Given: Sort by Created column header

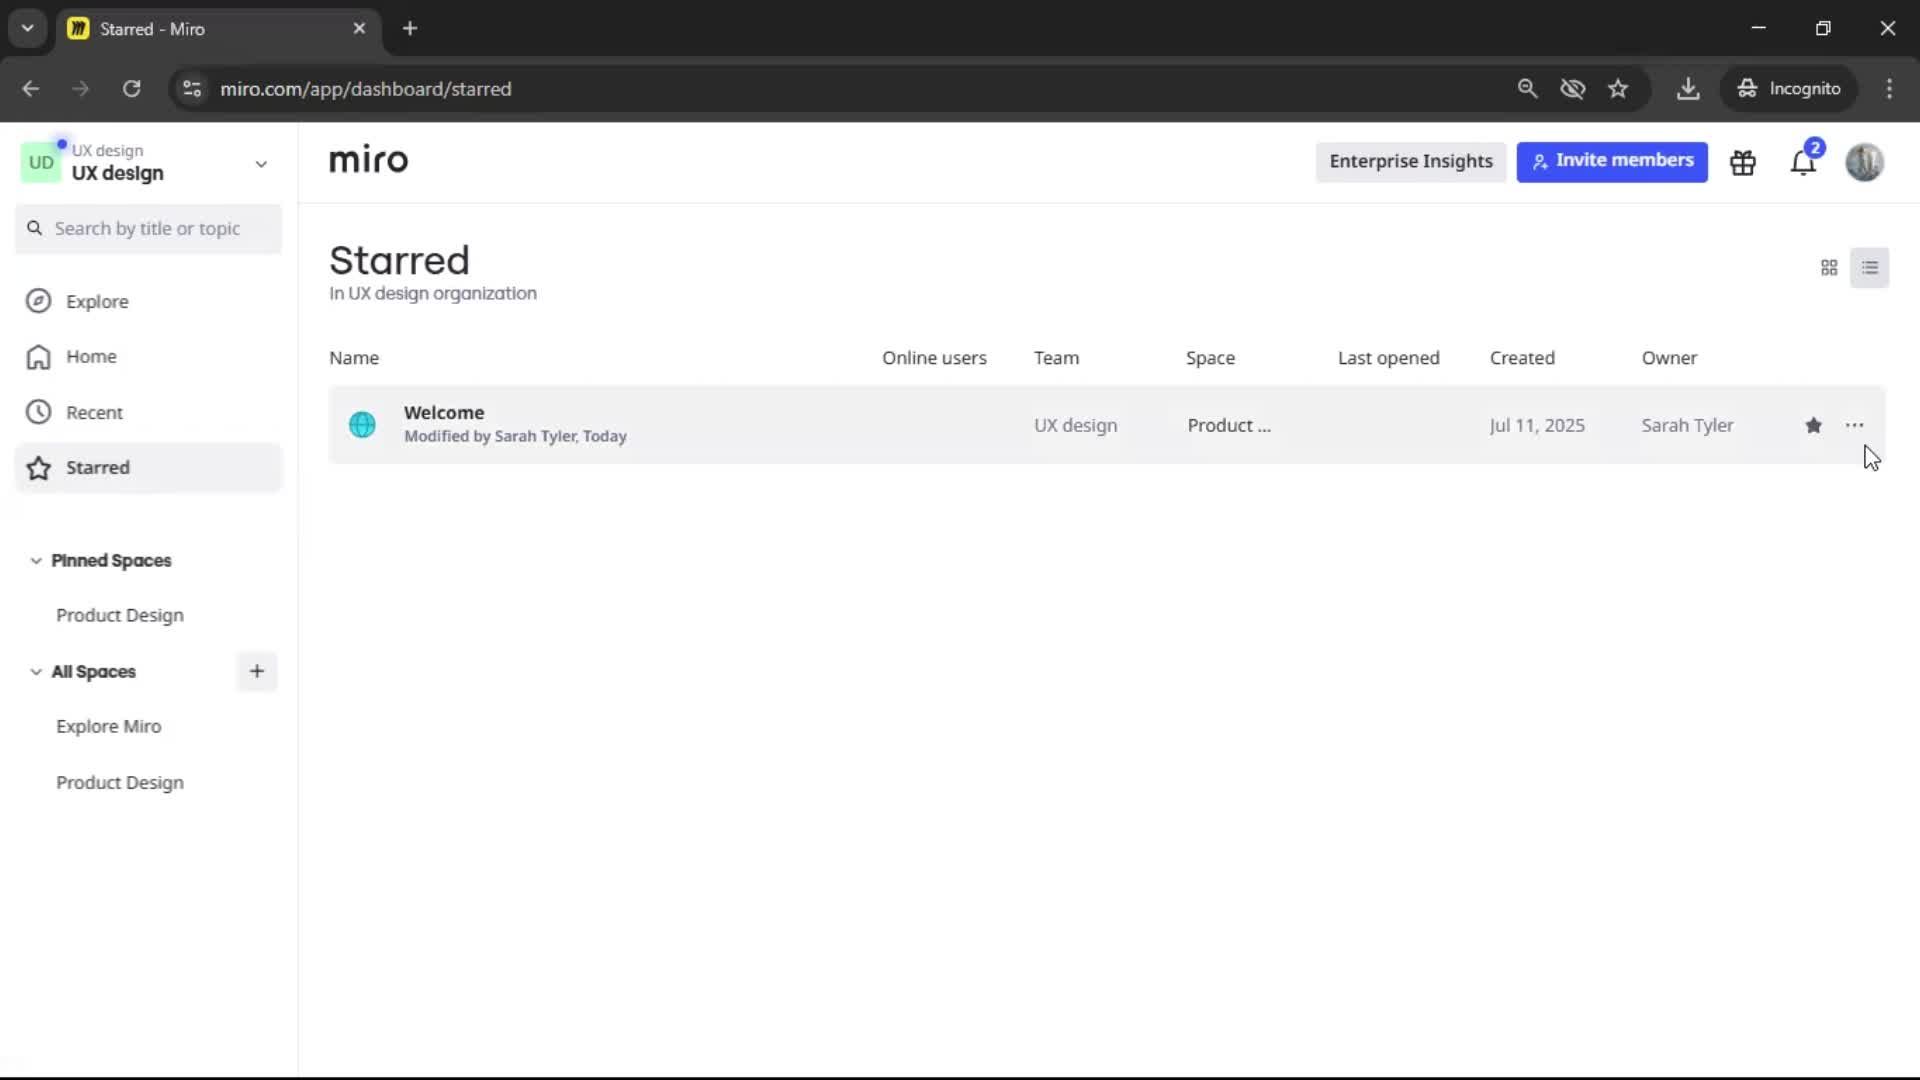Looking at the screenshot, I should click(x=1522, y=358).
